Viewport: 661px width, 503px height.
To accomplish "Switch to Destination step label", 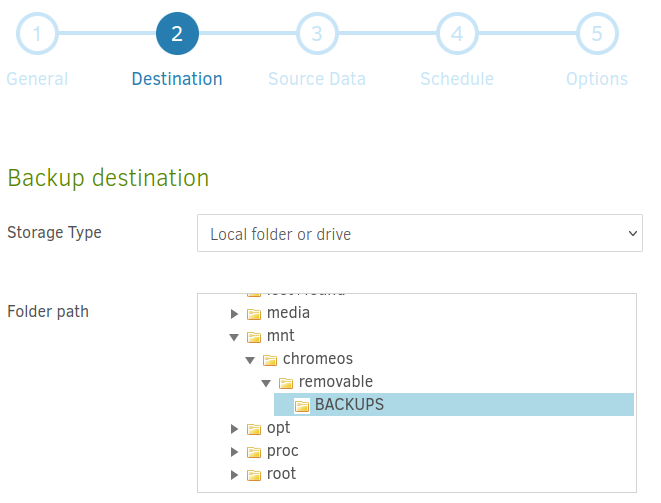I will click(177, 79).
